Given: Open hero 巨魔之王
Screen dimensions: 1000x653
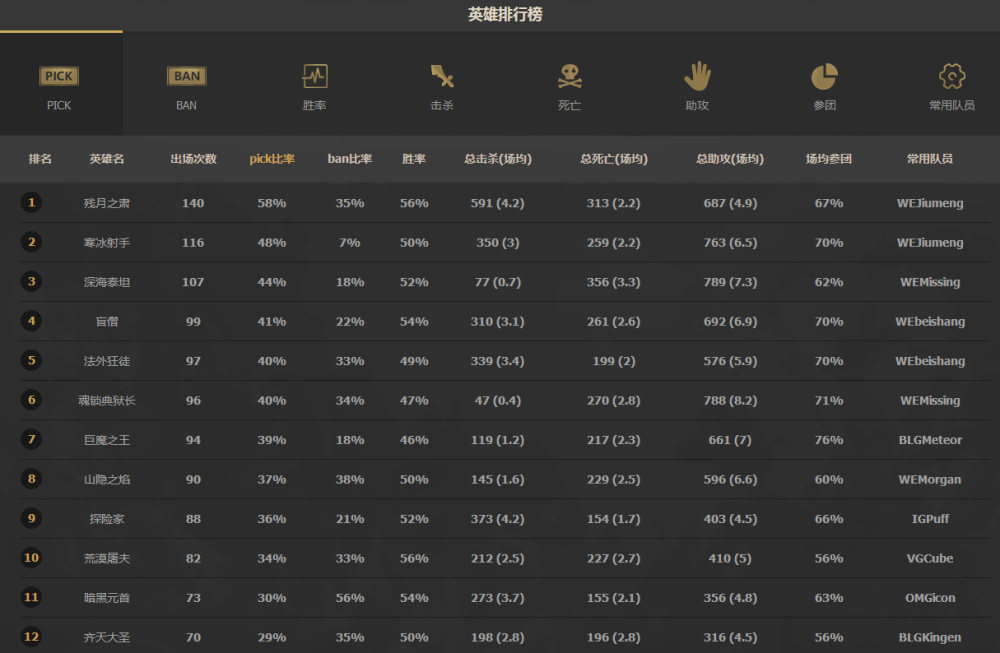Looking at the screenshot, I should pyautogui.click(x=107, y=440).
